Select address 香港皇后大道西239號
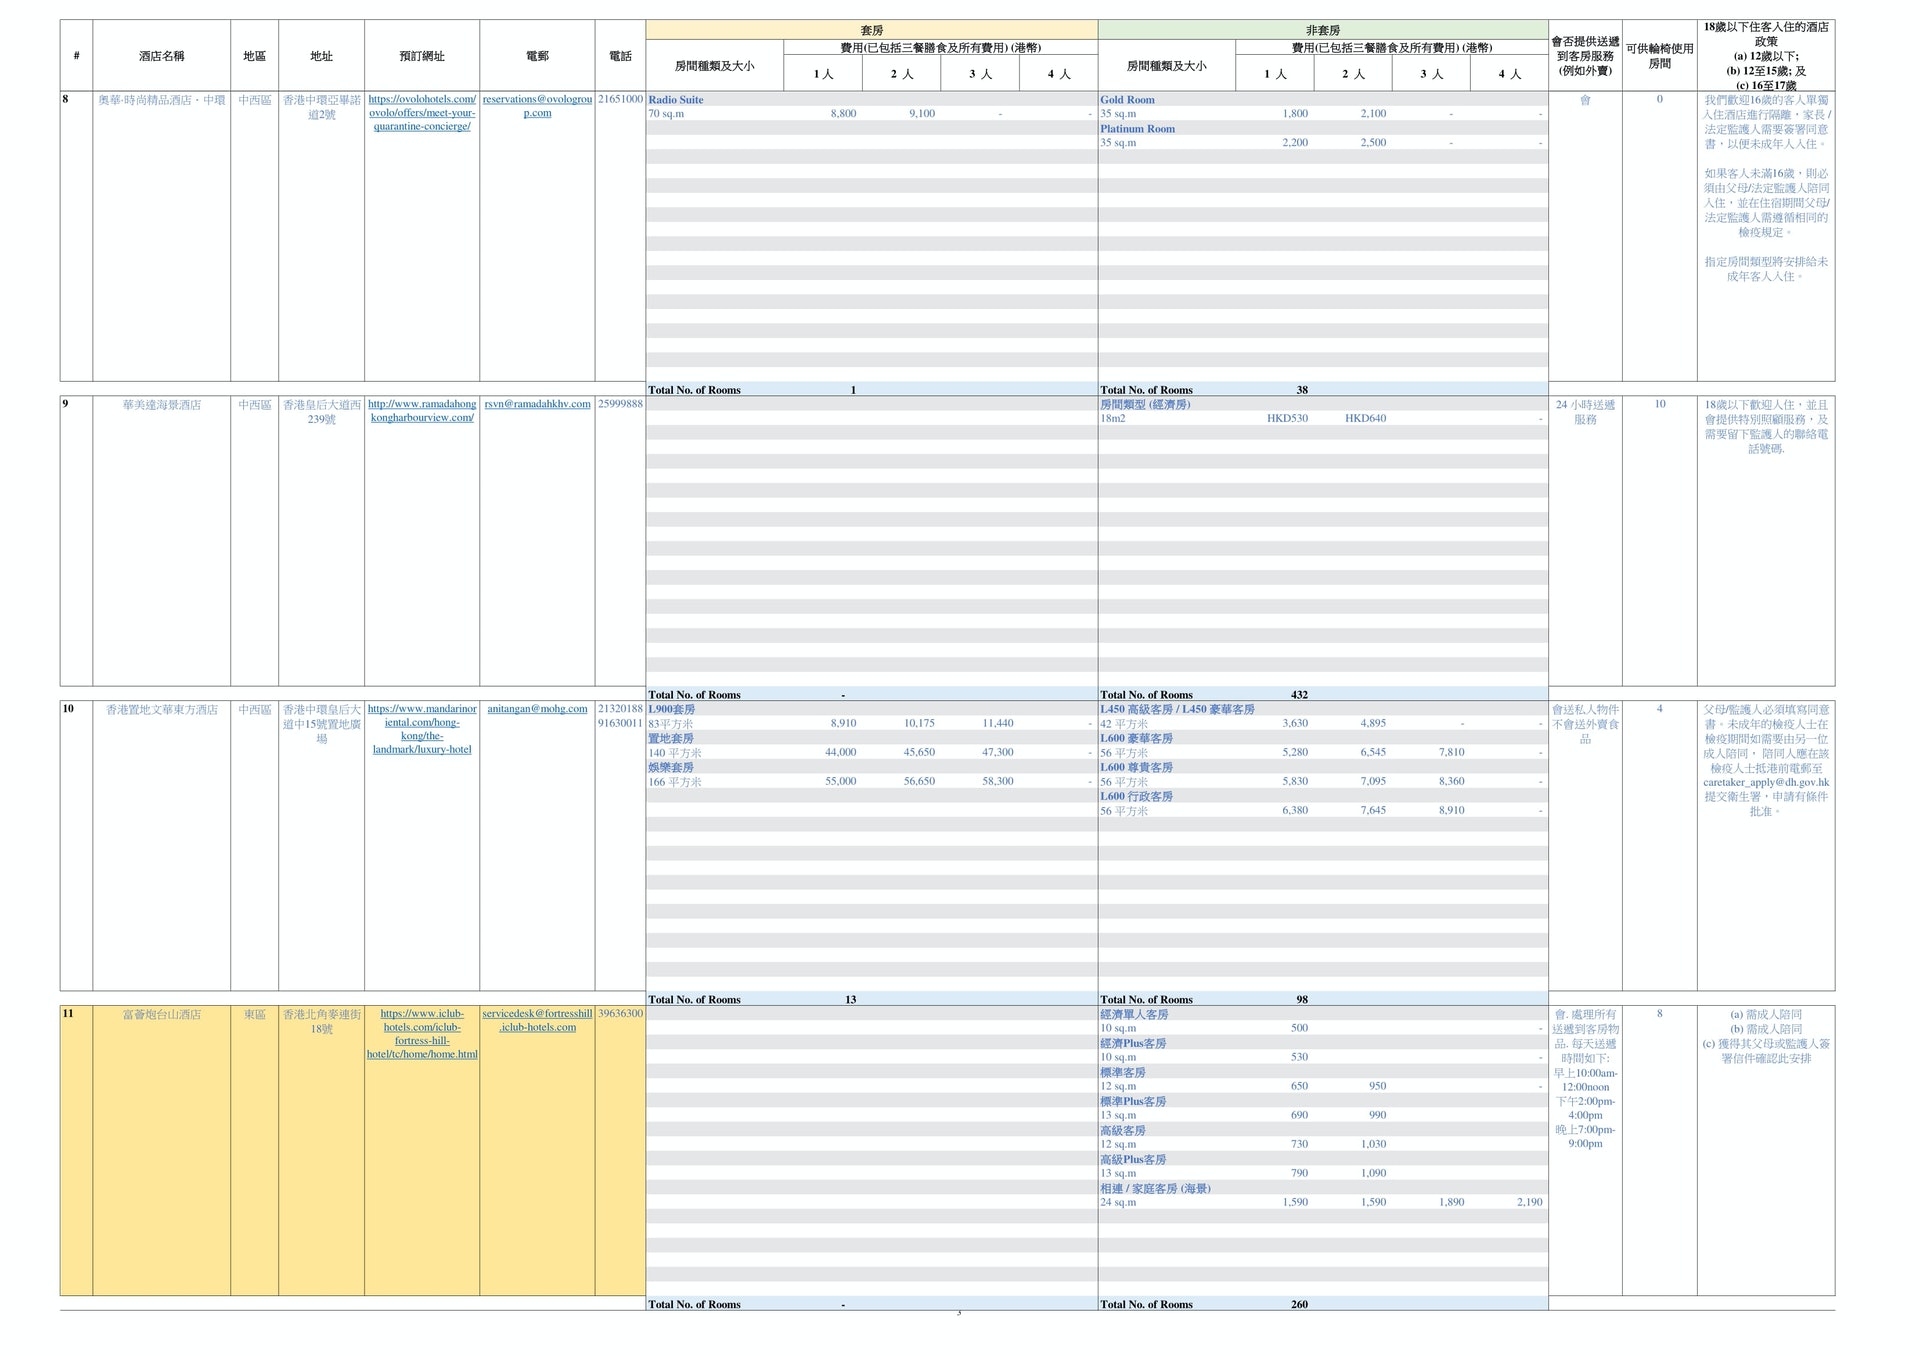The image size is (1920, 1357). coord(322,412)
